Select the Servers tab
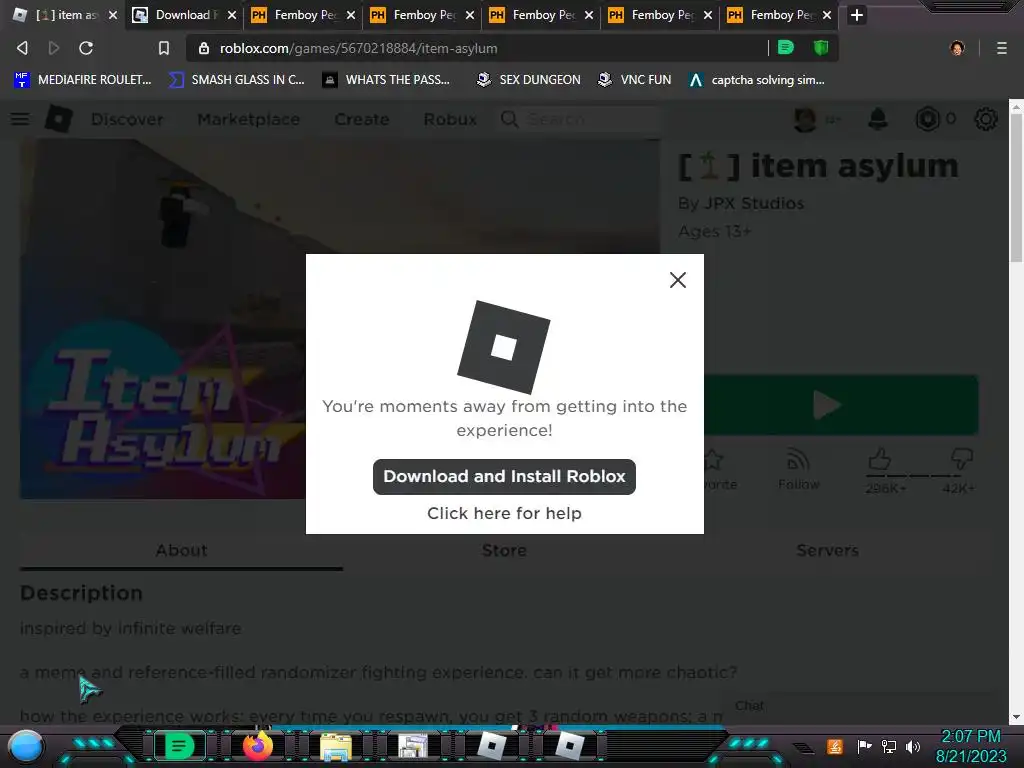Viewport: 1024px width, 768px height. [x=827, y=550]
